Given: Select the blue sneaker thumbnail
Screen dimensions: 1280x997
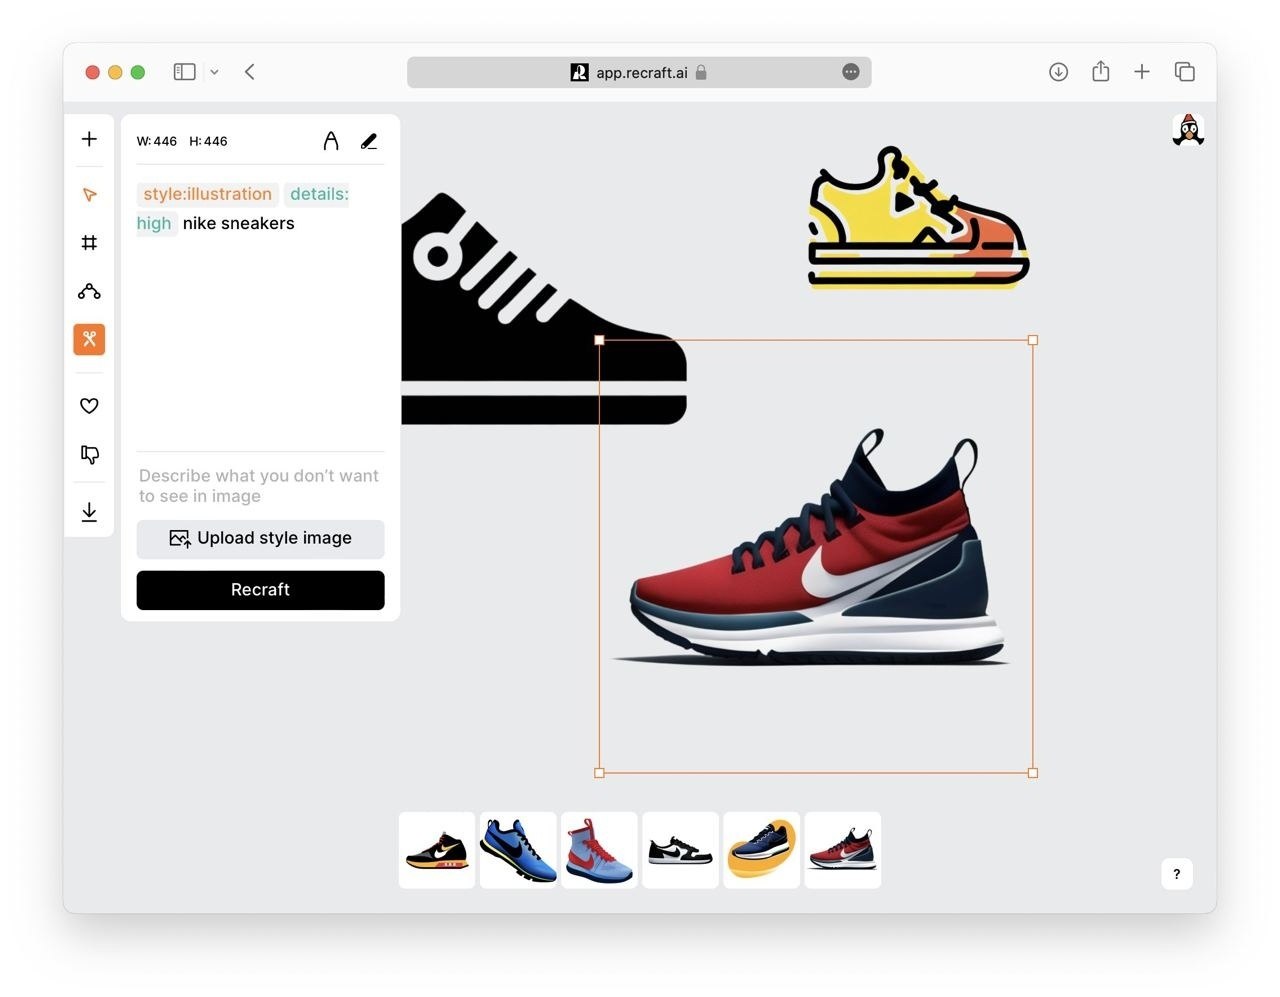Looking at the screenshot, I should 518,850.
